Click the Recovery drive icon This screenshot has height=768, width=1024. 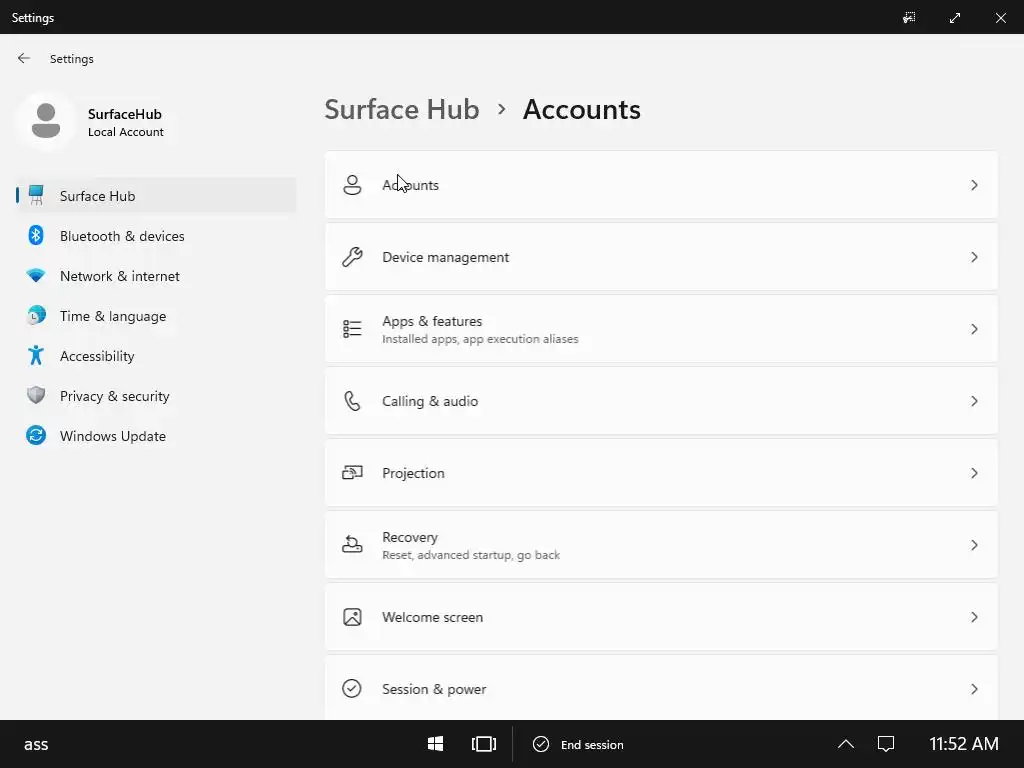coord(352,544)
